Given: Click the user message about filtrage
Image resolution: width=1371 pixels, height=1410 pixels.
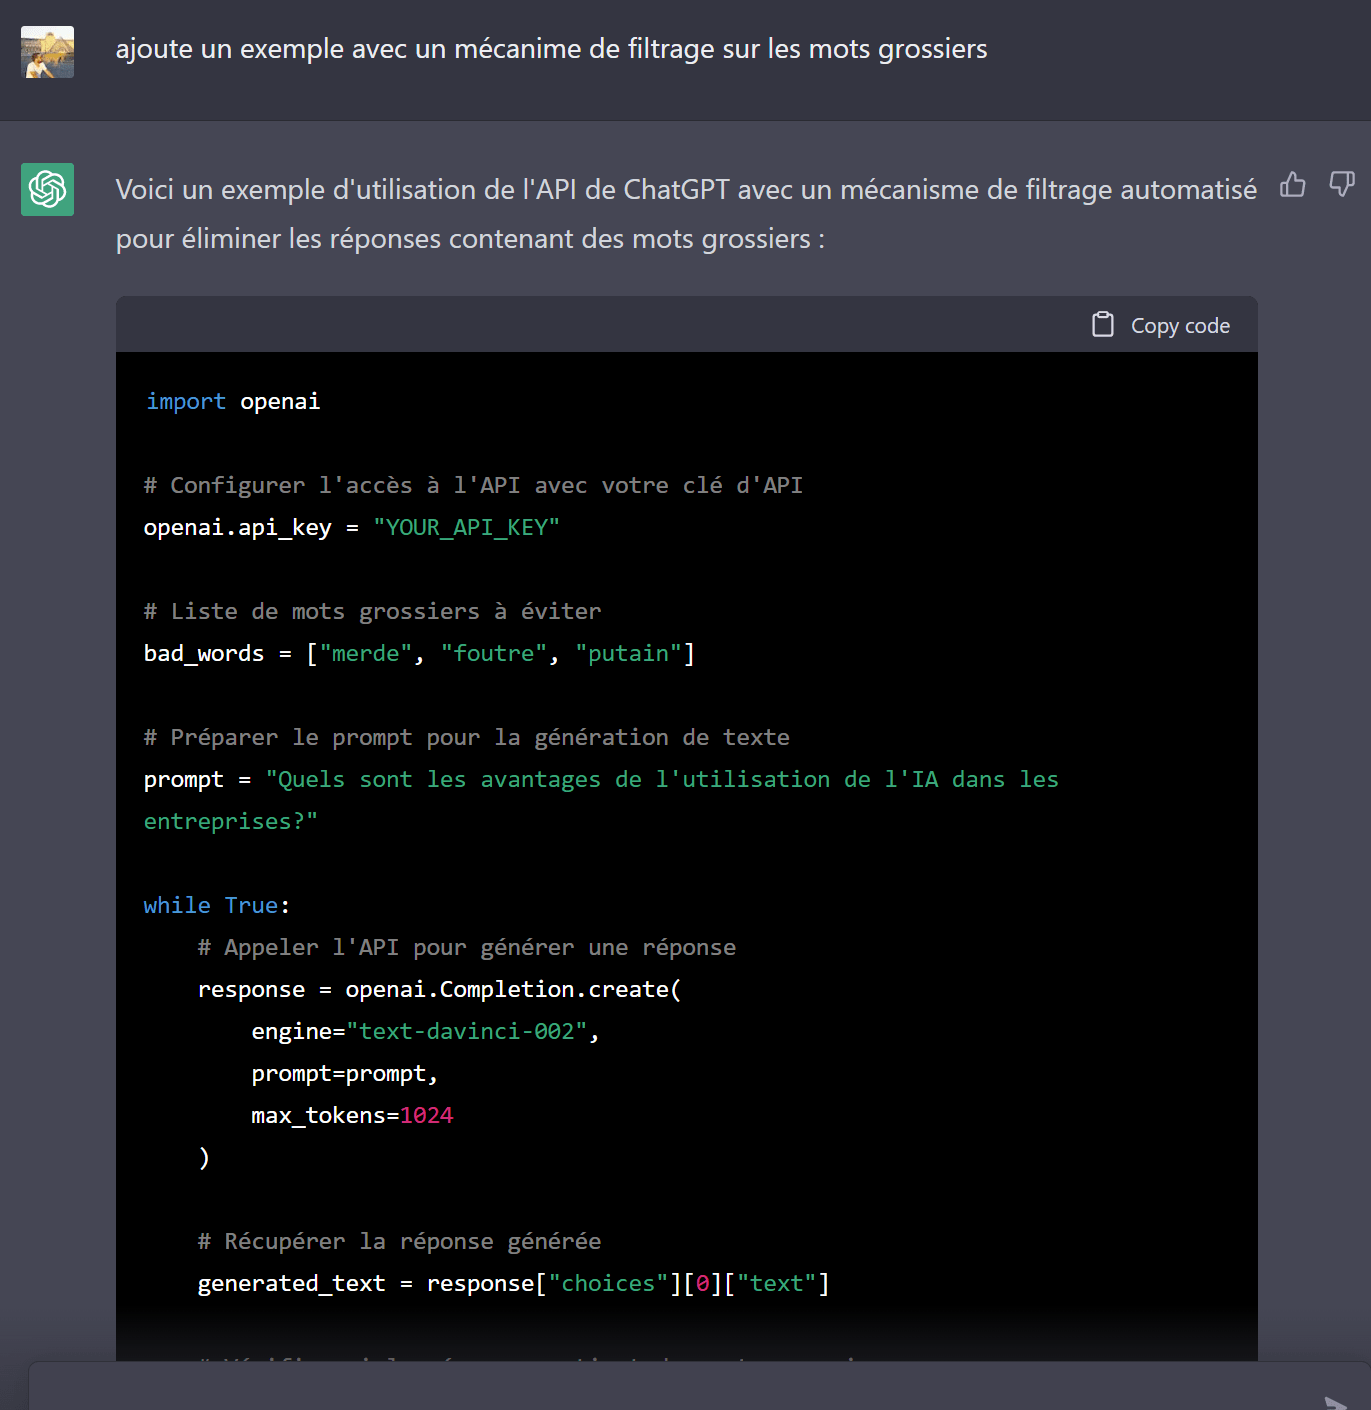Looking at the screenshot, I should pos(551,49).
